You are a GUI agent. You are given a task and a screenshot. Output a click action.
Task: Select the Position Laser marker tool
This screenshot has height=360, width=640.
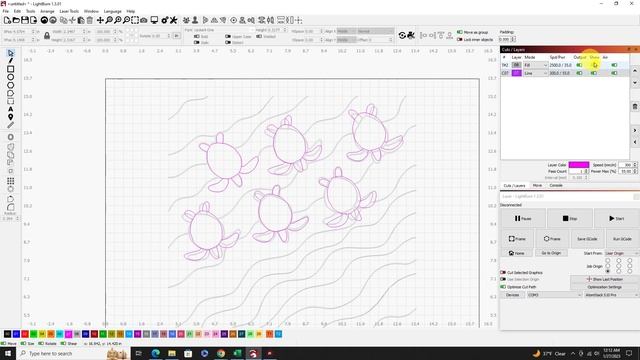(x=11, y=117)
